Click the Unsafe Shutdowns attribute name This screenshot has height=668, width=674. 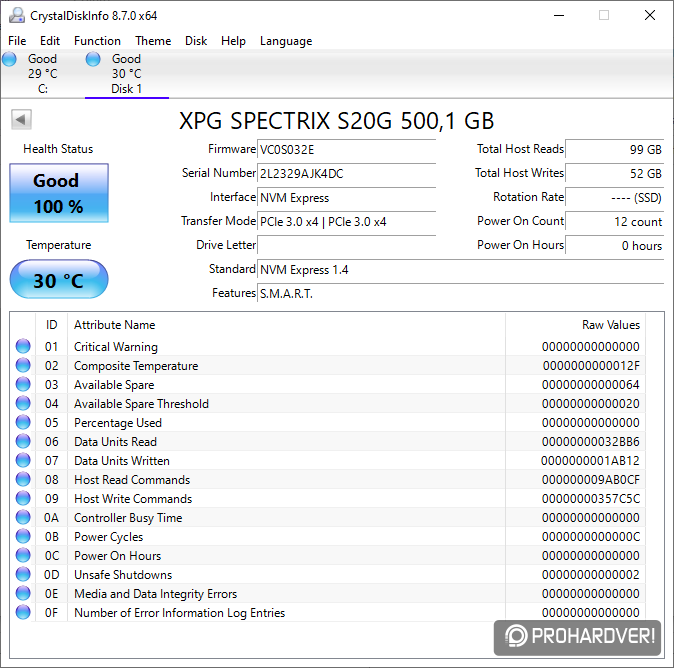click(x=123, y=575)
